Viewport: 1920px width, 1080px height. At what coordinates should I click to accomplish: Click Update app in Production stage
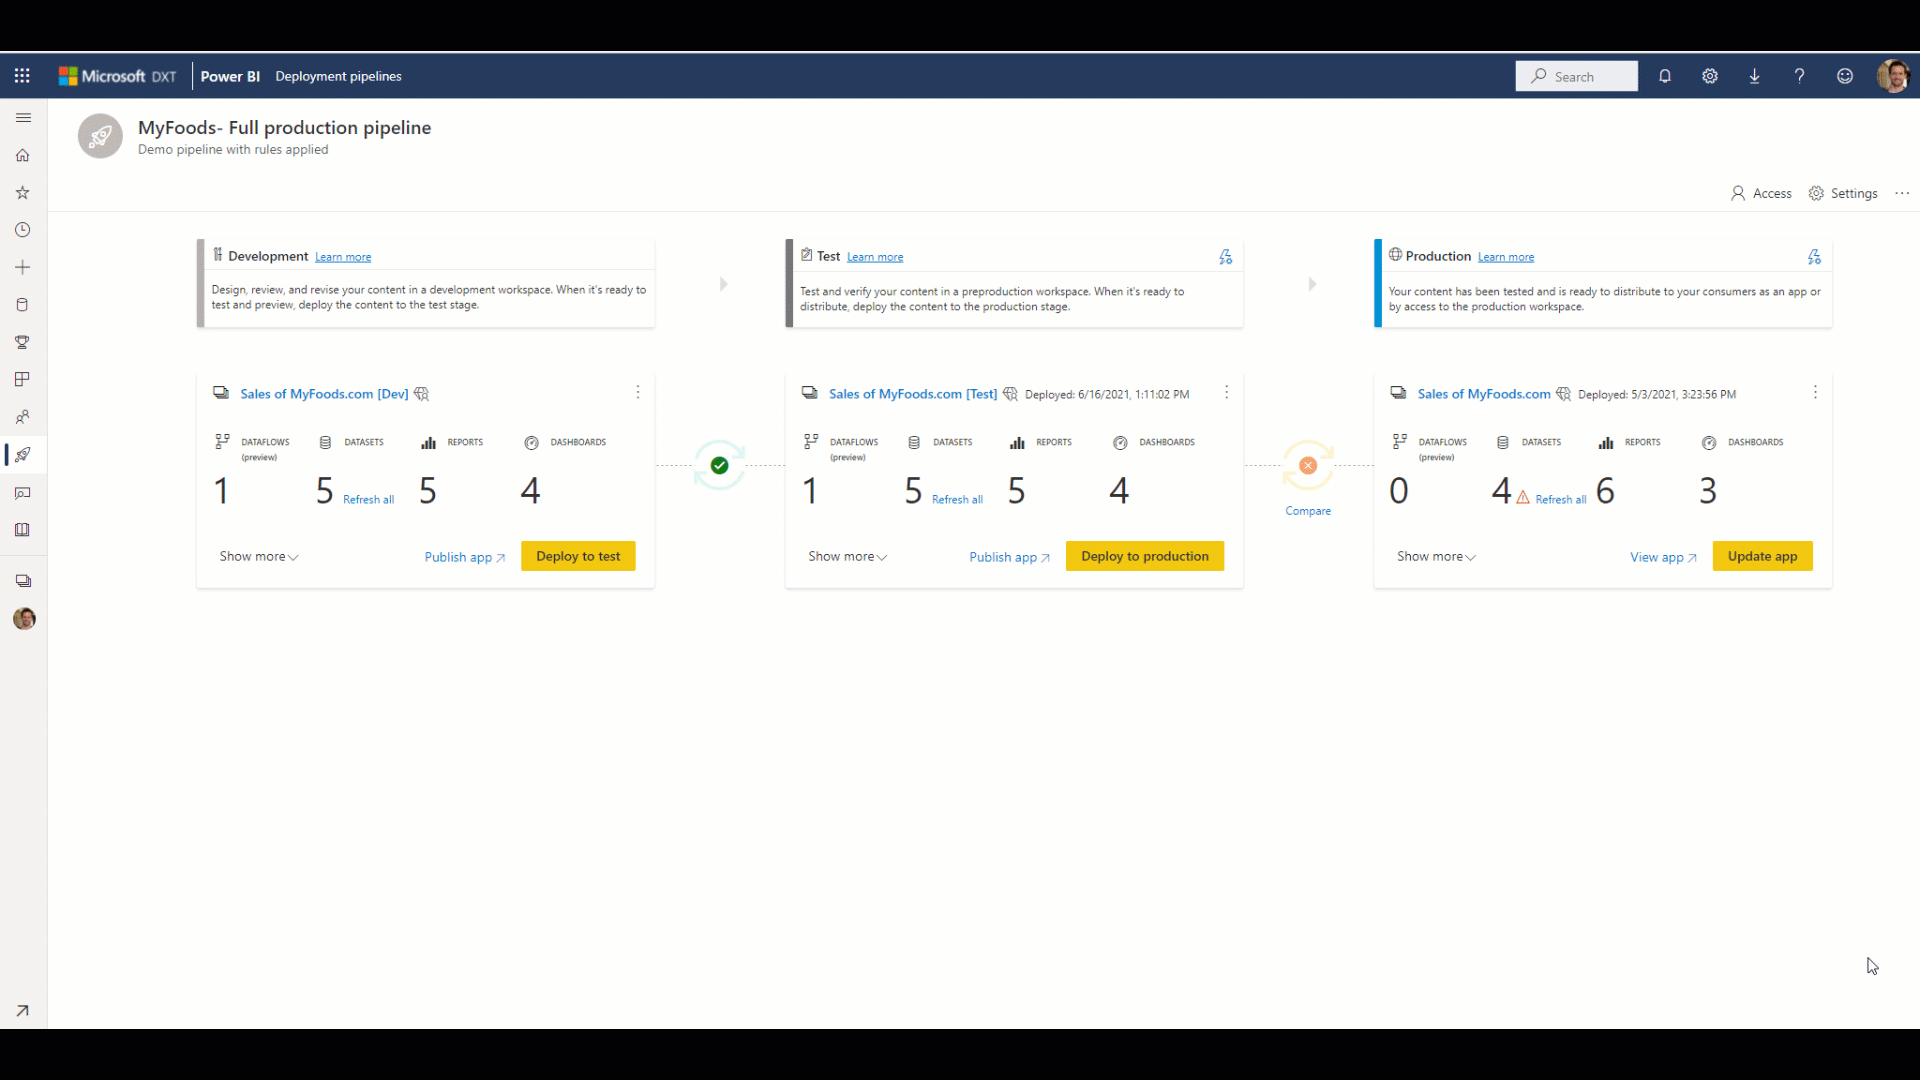[x=1762, y=555]
